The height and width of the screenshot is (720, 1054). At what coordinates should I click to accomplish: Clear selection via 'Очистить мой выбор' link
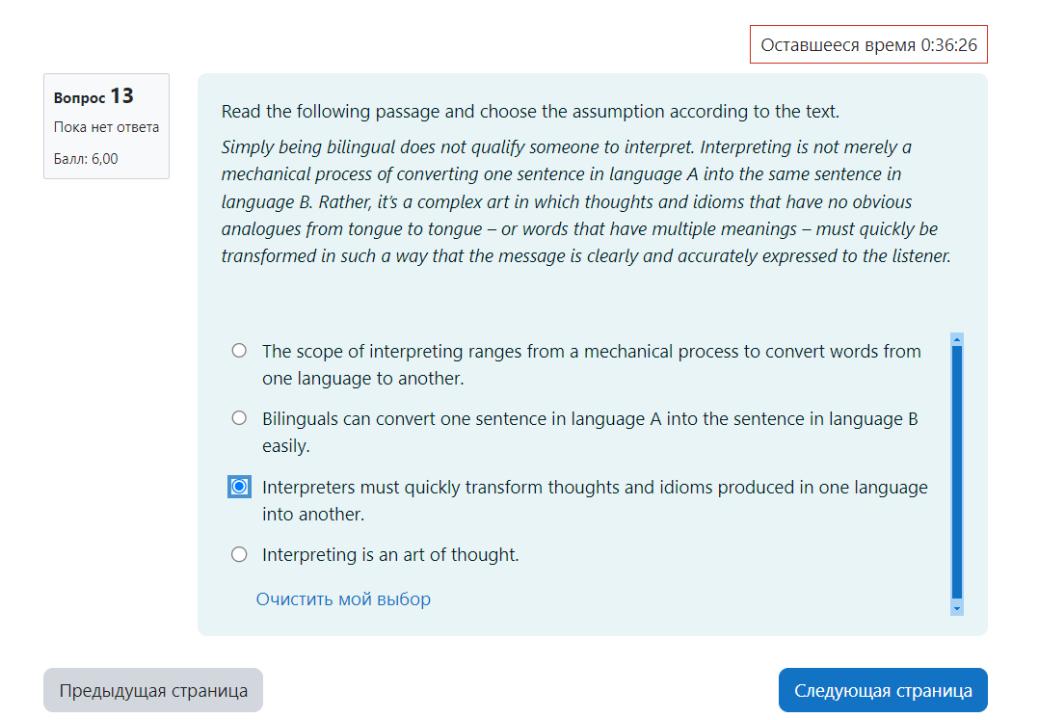click(343, 599)
